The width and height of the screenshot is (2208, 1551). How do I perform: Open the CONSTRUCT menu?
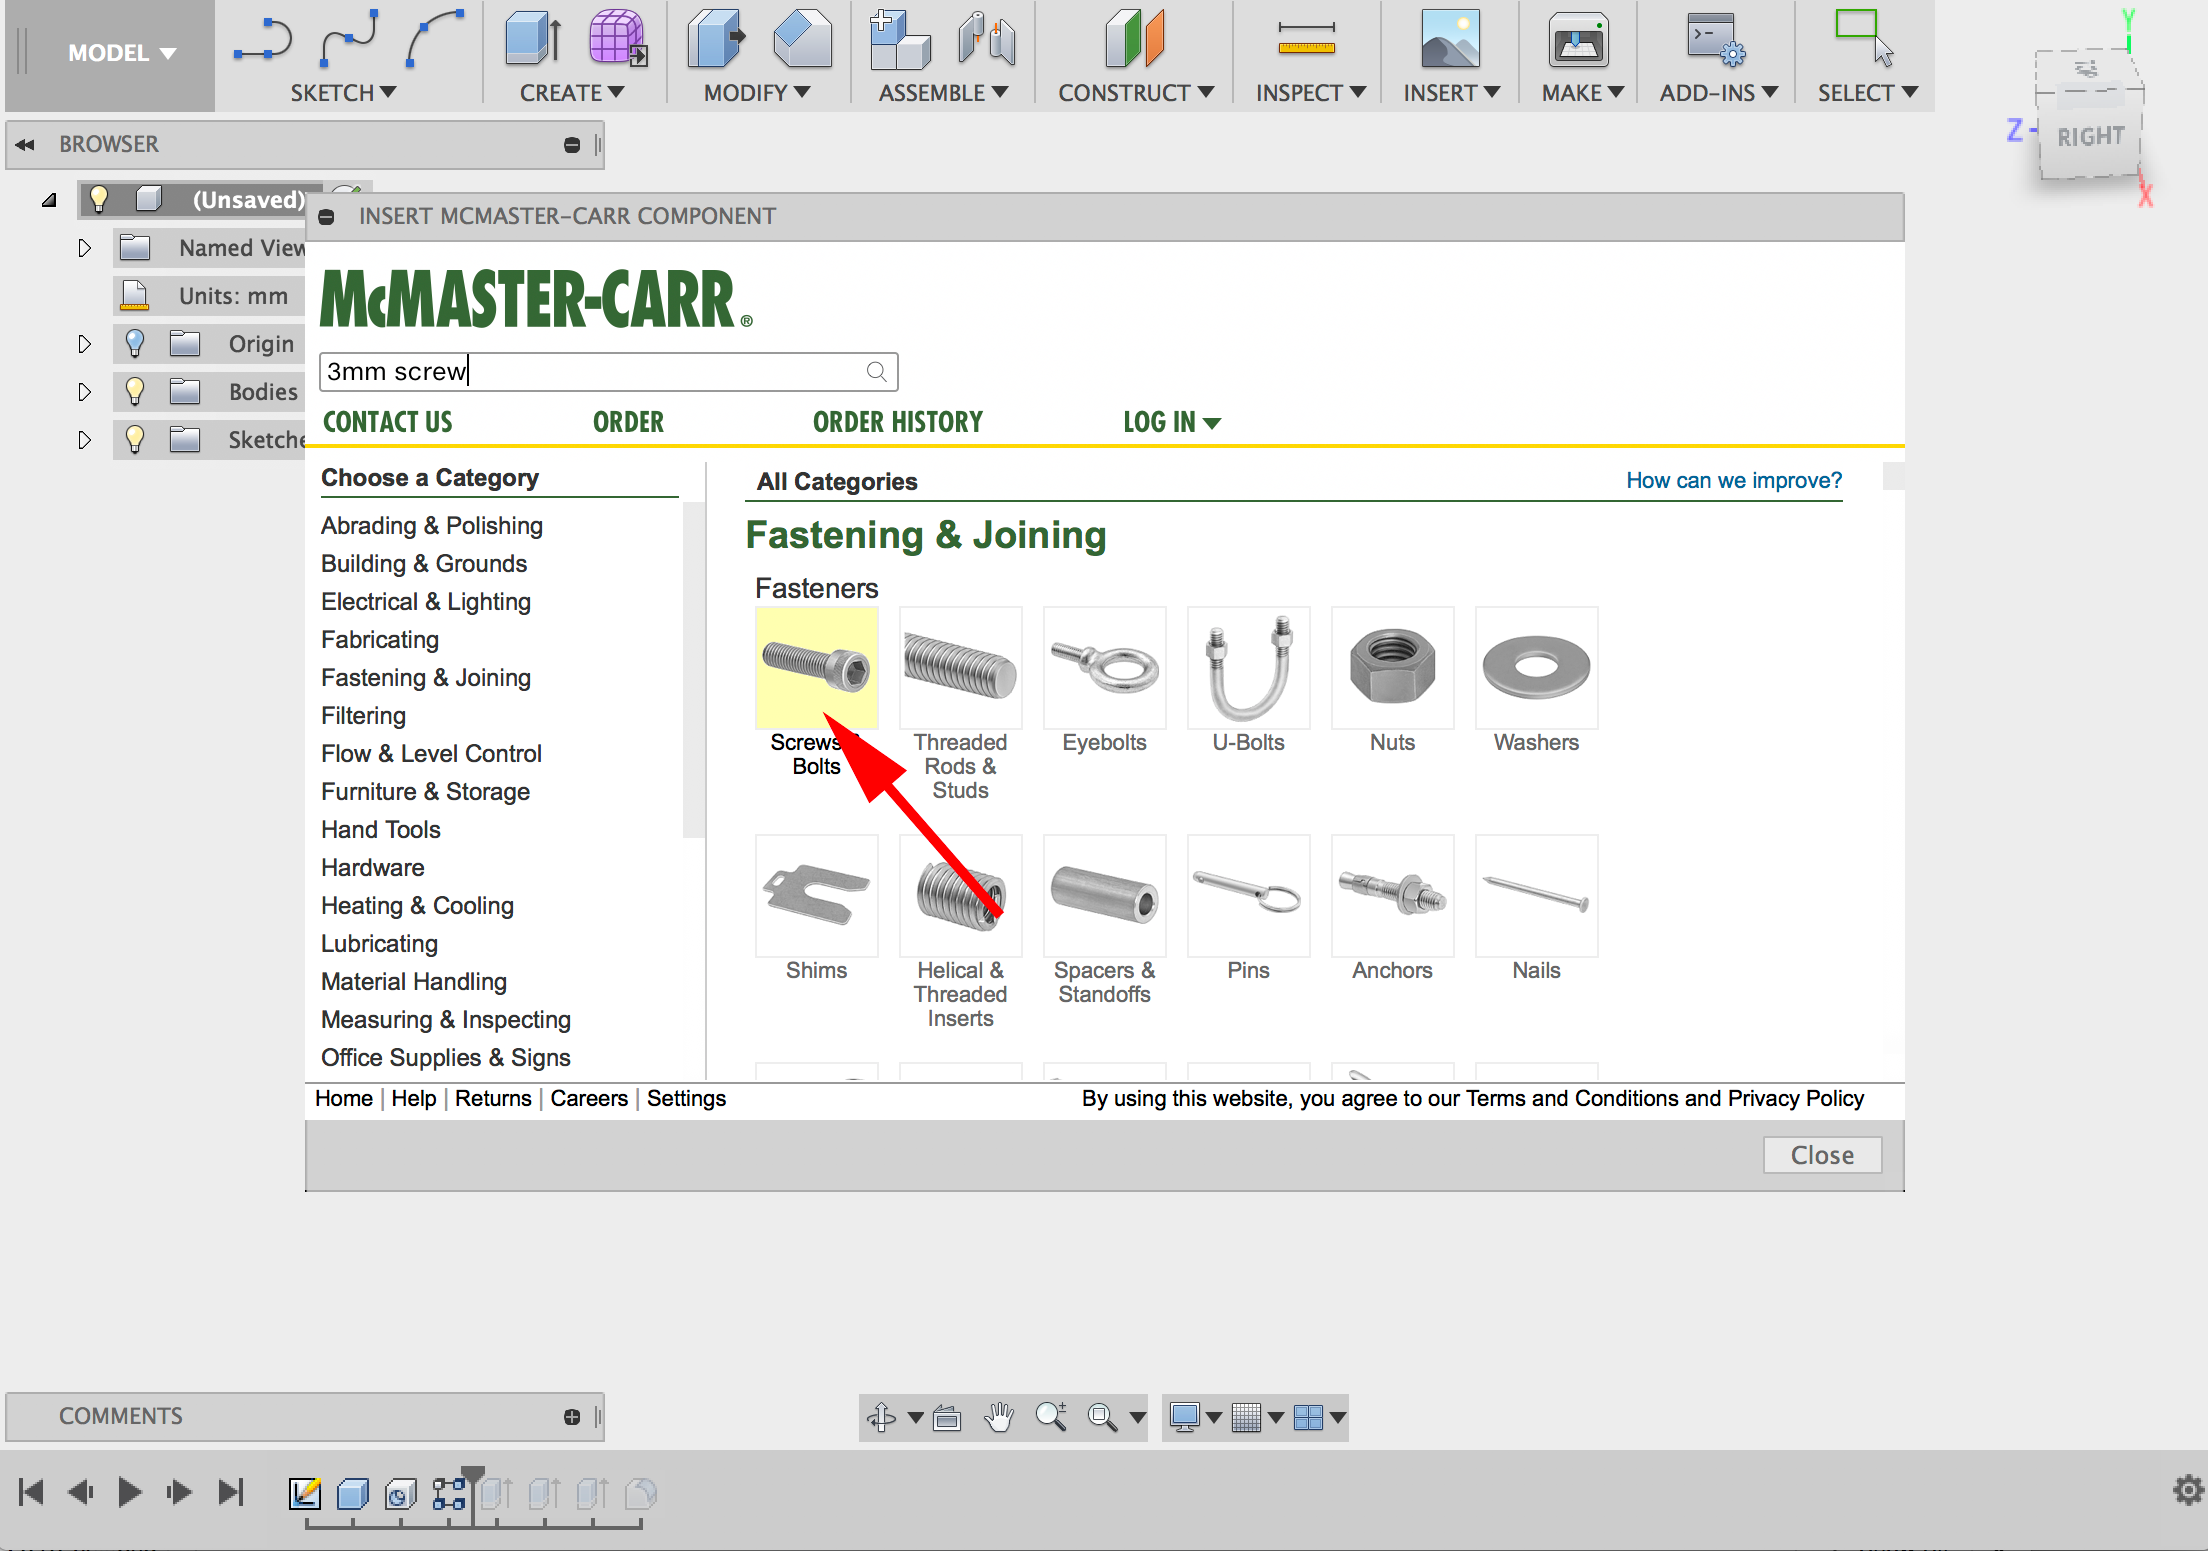[x=1136, y=93]
